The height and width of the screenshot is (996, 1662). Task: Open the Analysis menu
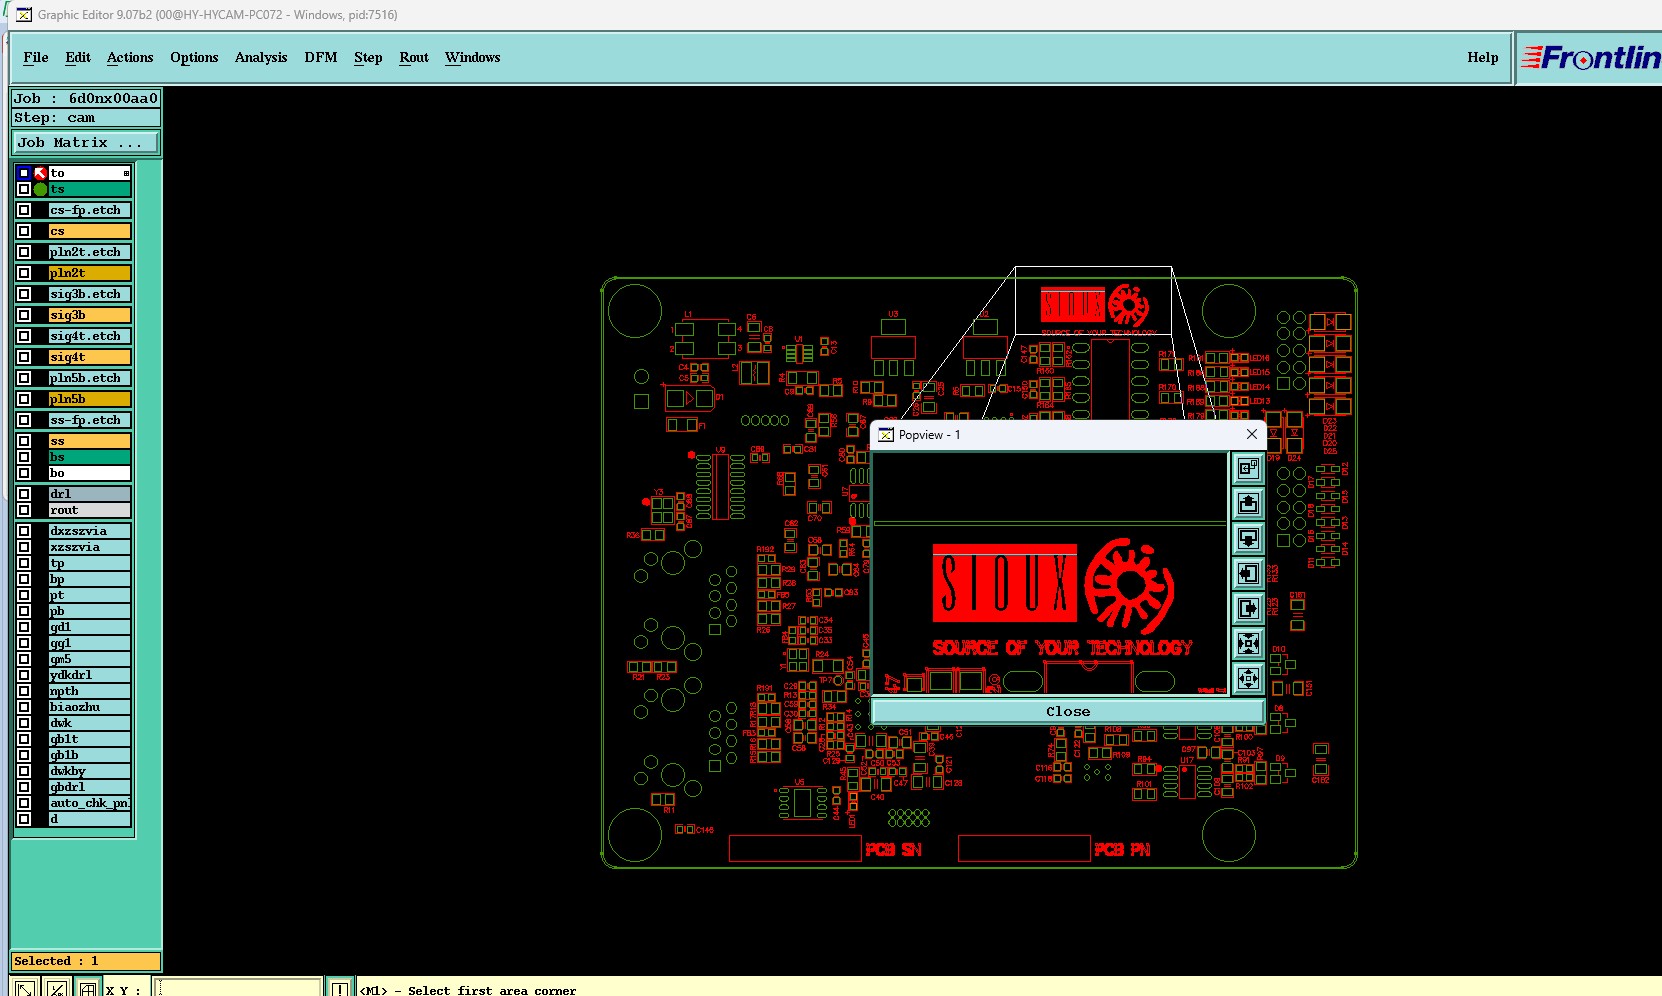(261, 58)
